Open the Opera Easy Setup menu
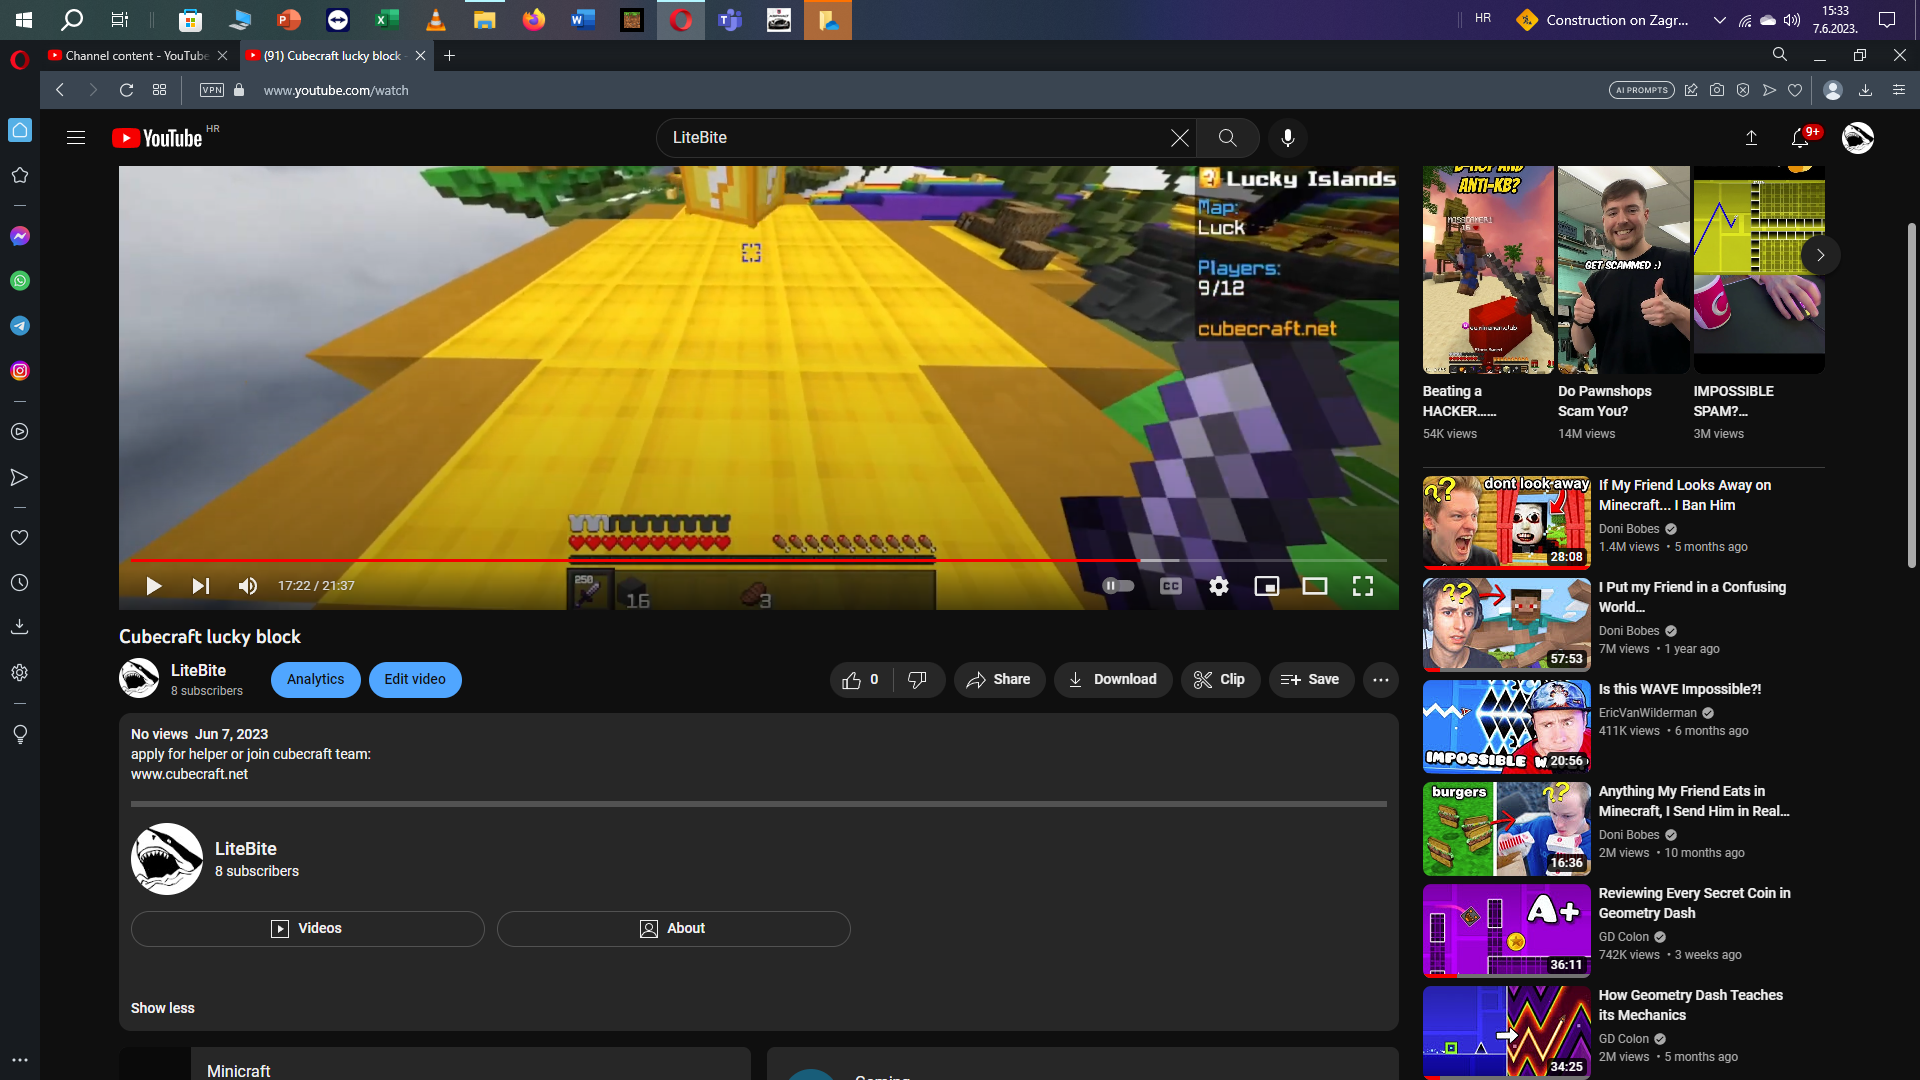1920x1080 pixels. click(x=1899, y=90)
